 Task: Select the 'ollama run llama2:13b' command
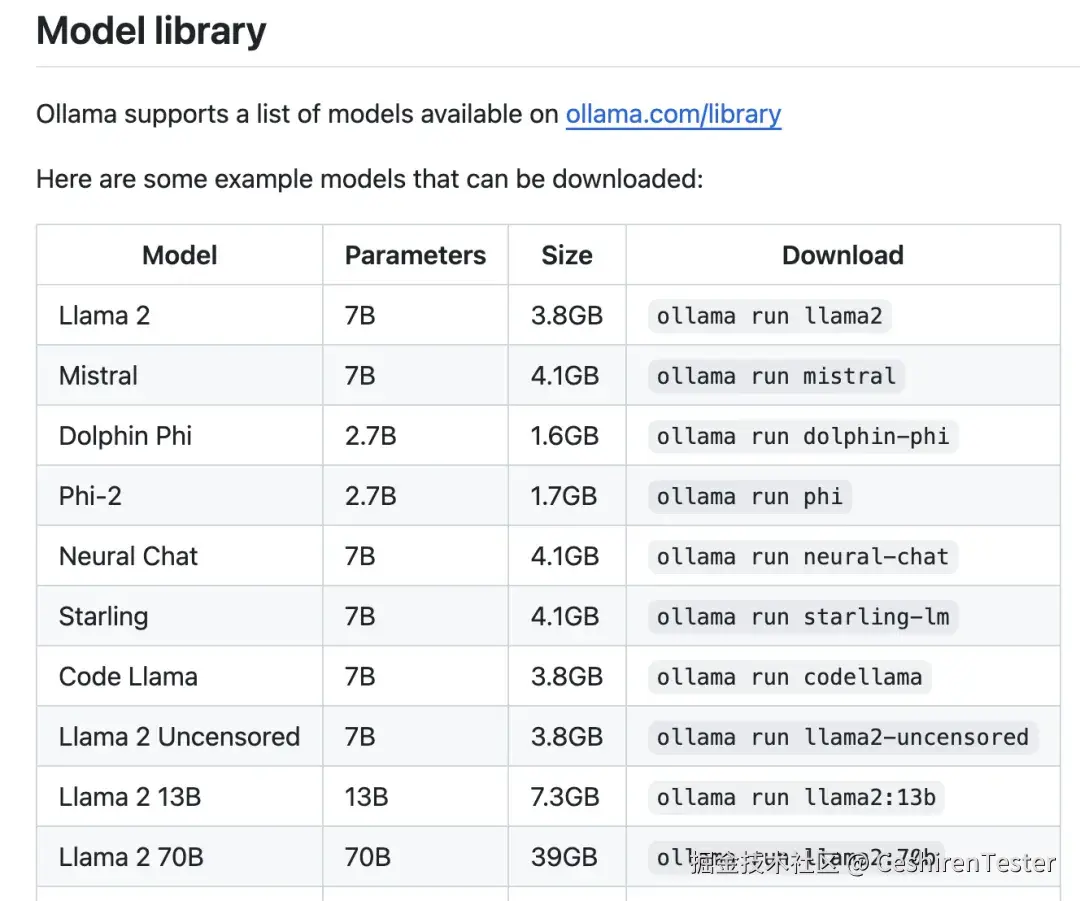[x=796, y=797]
